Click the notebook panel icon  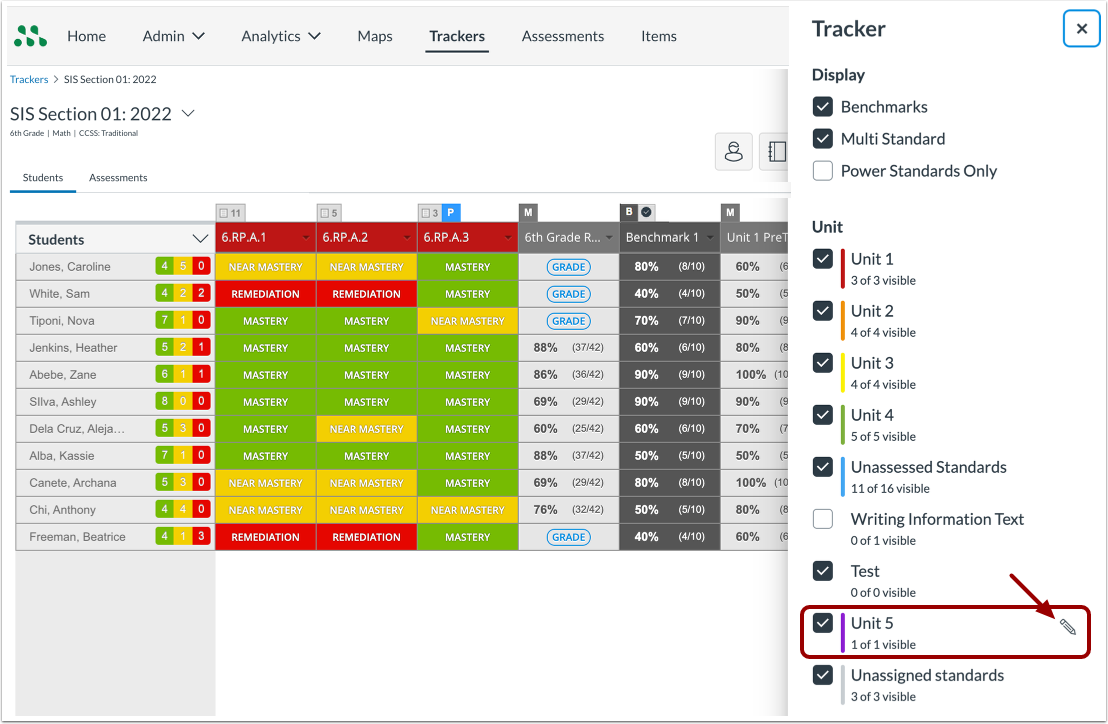(775, 151)
